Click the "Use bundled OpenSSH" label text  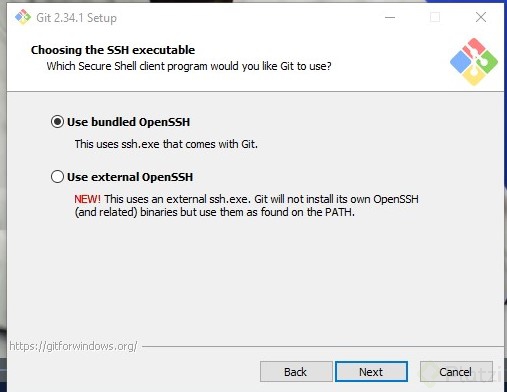pyautogui.click(x=128, y=122)
